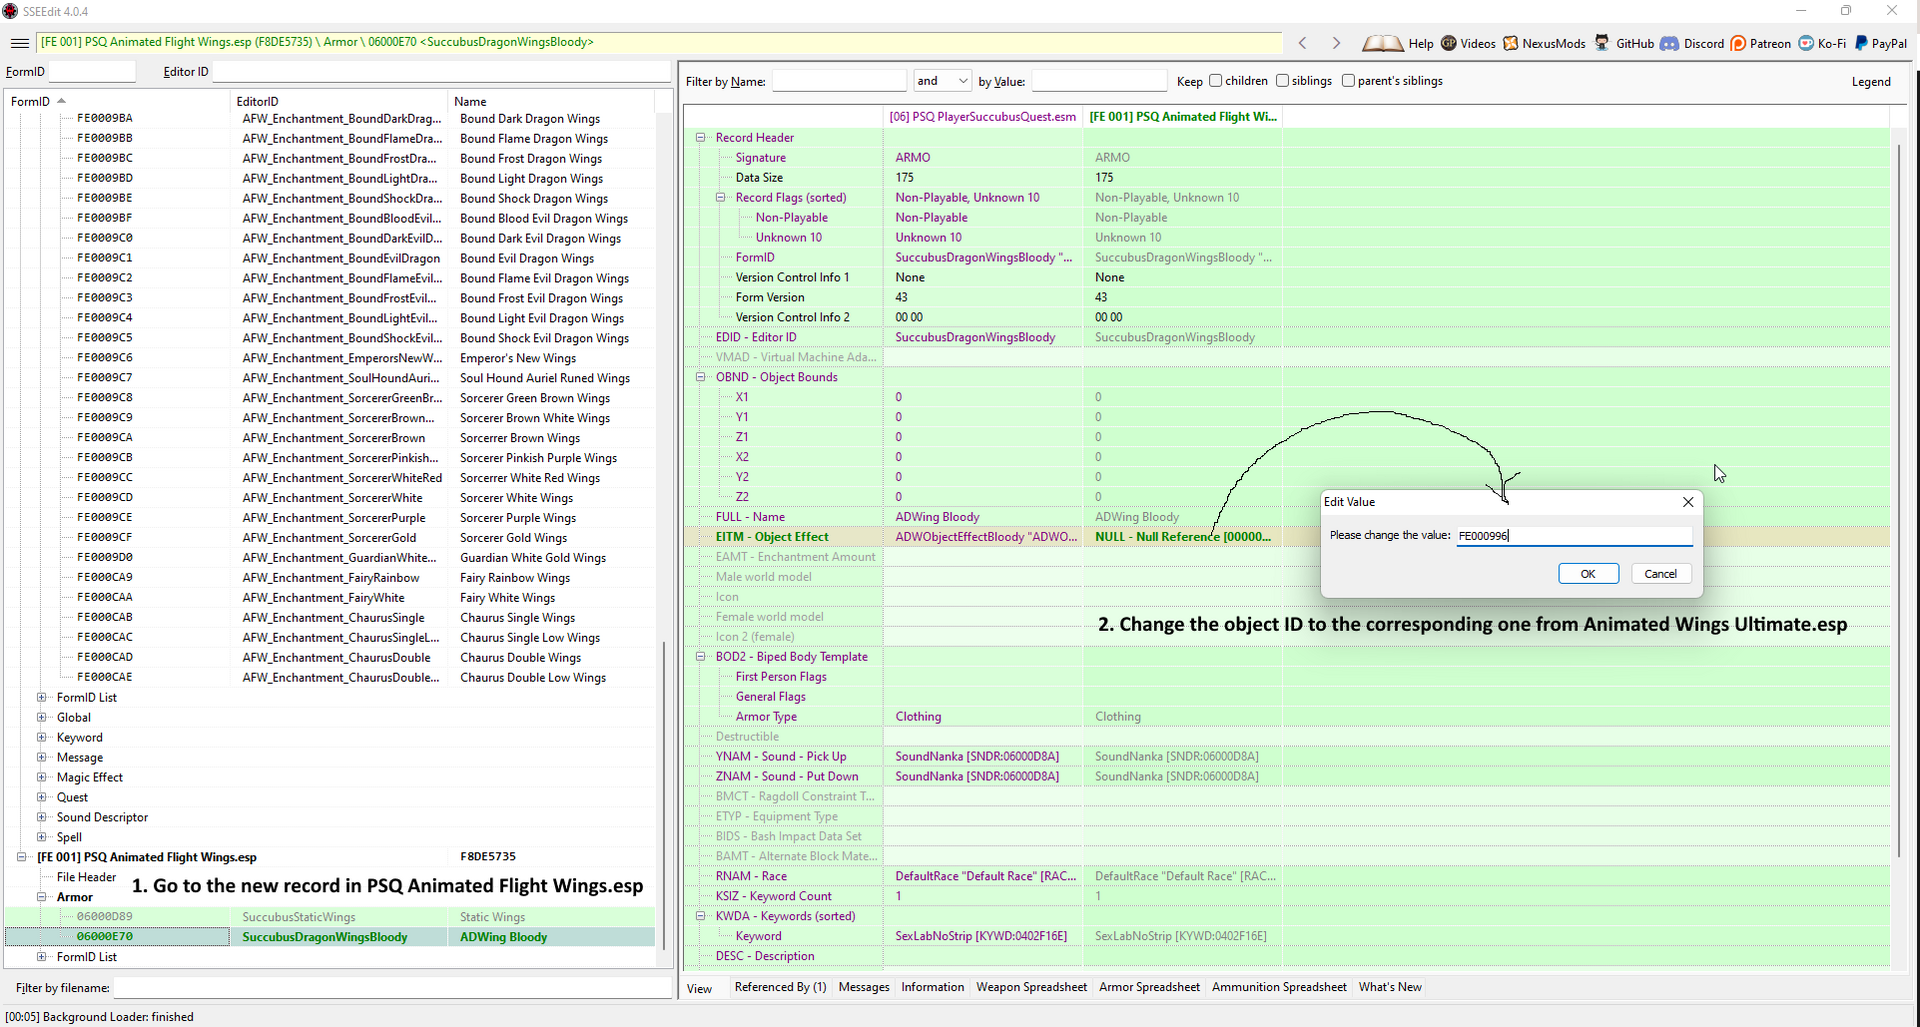Confirm the value with OK button
The image size is (1920, 1027).
coord(1588,574)
